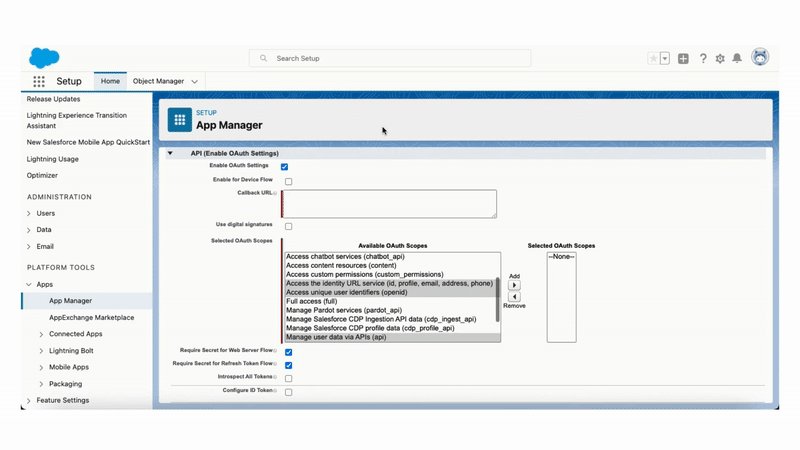Screen dimensions: 800x450
Task: Click the Introspect All Tokens info icon
Action: (275, 377)
